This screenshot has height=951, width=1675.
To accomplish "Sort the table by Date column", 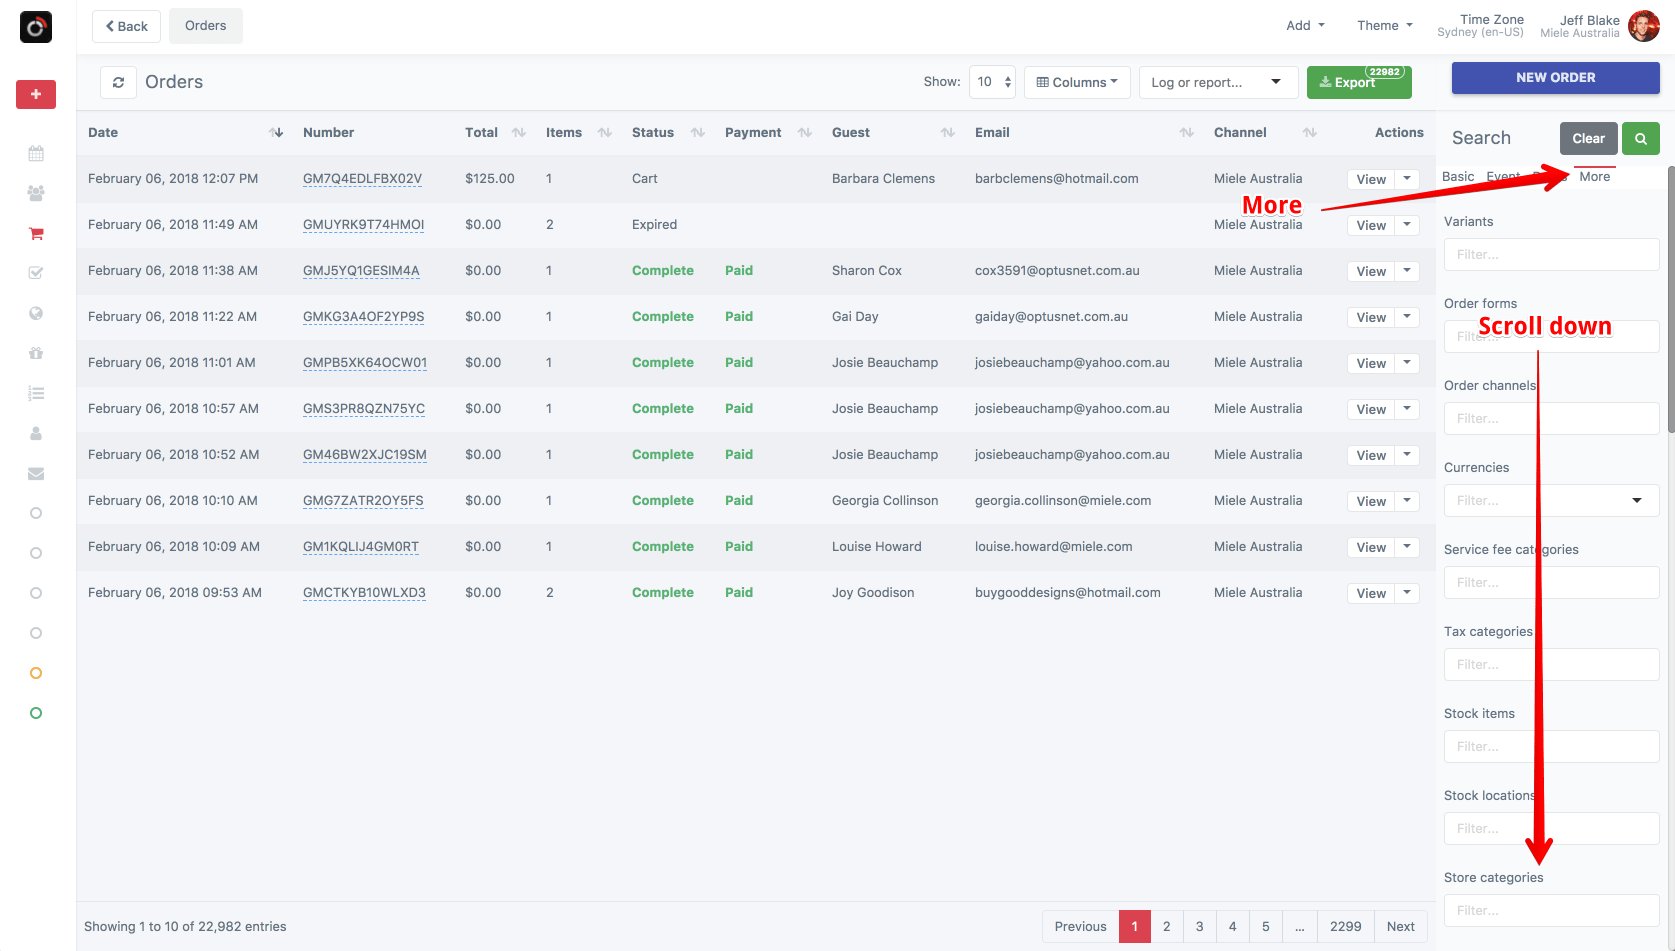I will pyautogui.click(x=276, y=132).
